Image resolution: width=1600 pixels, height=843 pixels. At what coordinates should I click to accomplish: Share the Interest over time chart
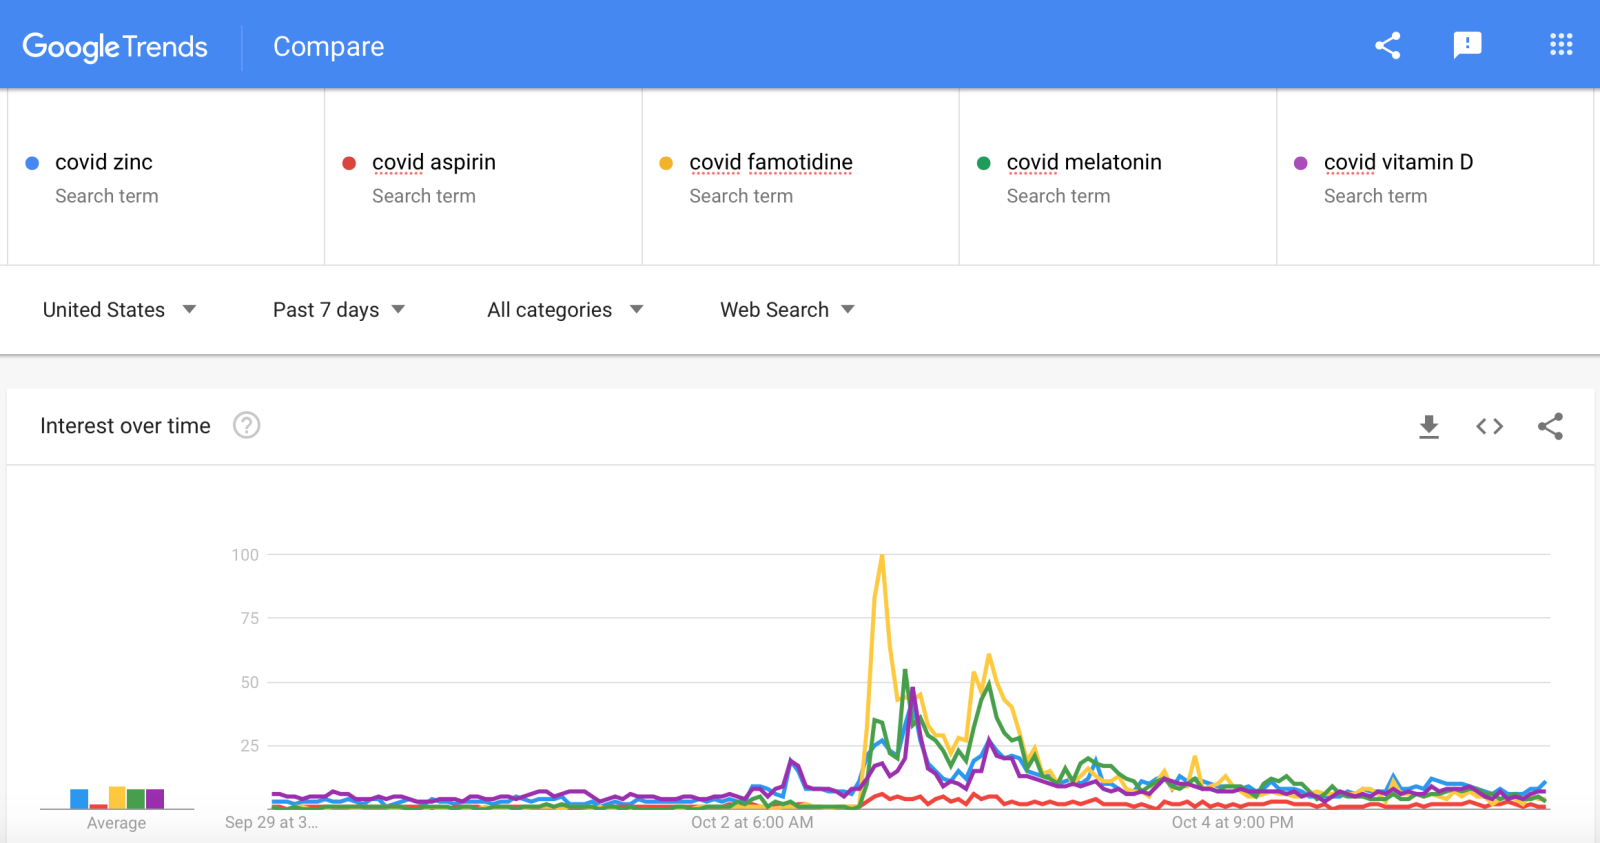(x=1550, y=427)
